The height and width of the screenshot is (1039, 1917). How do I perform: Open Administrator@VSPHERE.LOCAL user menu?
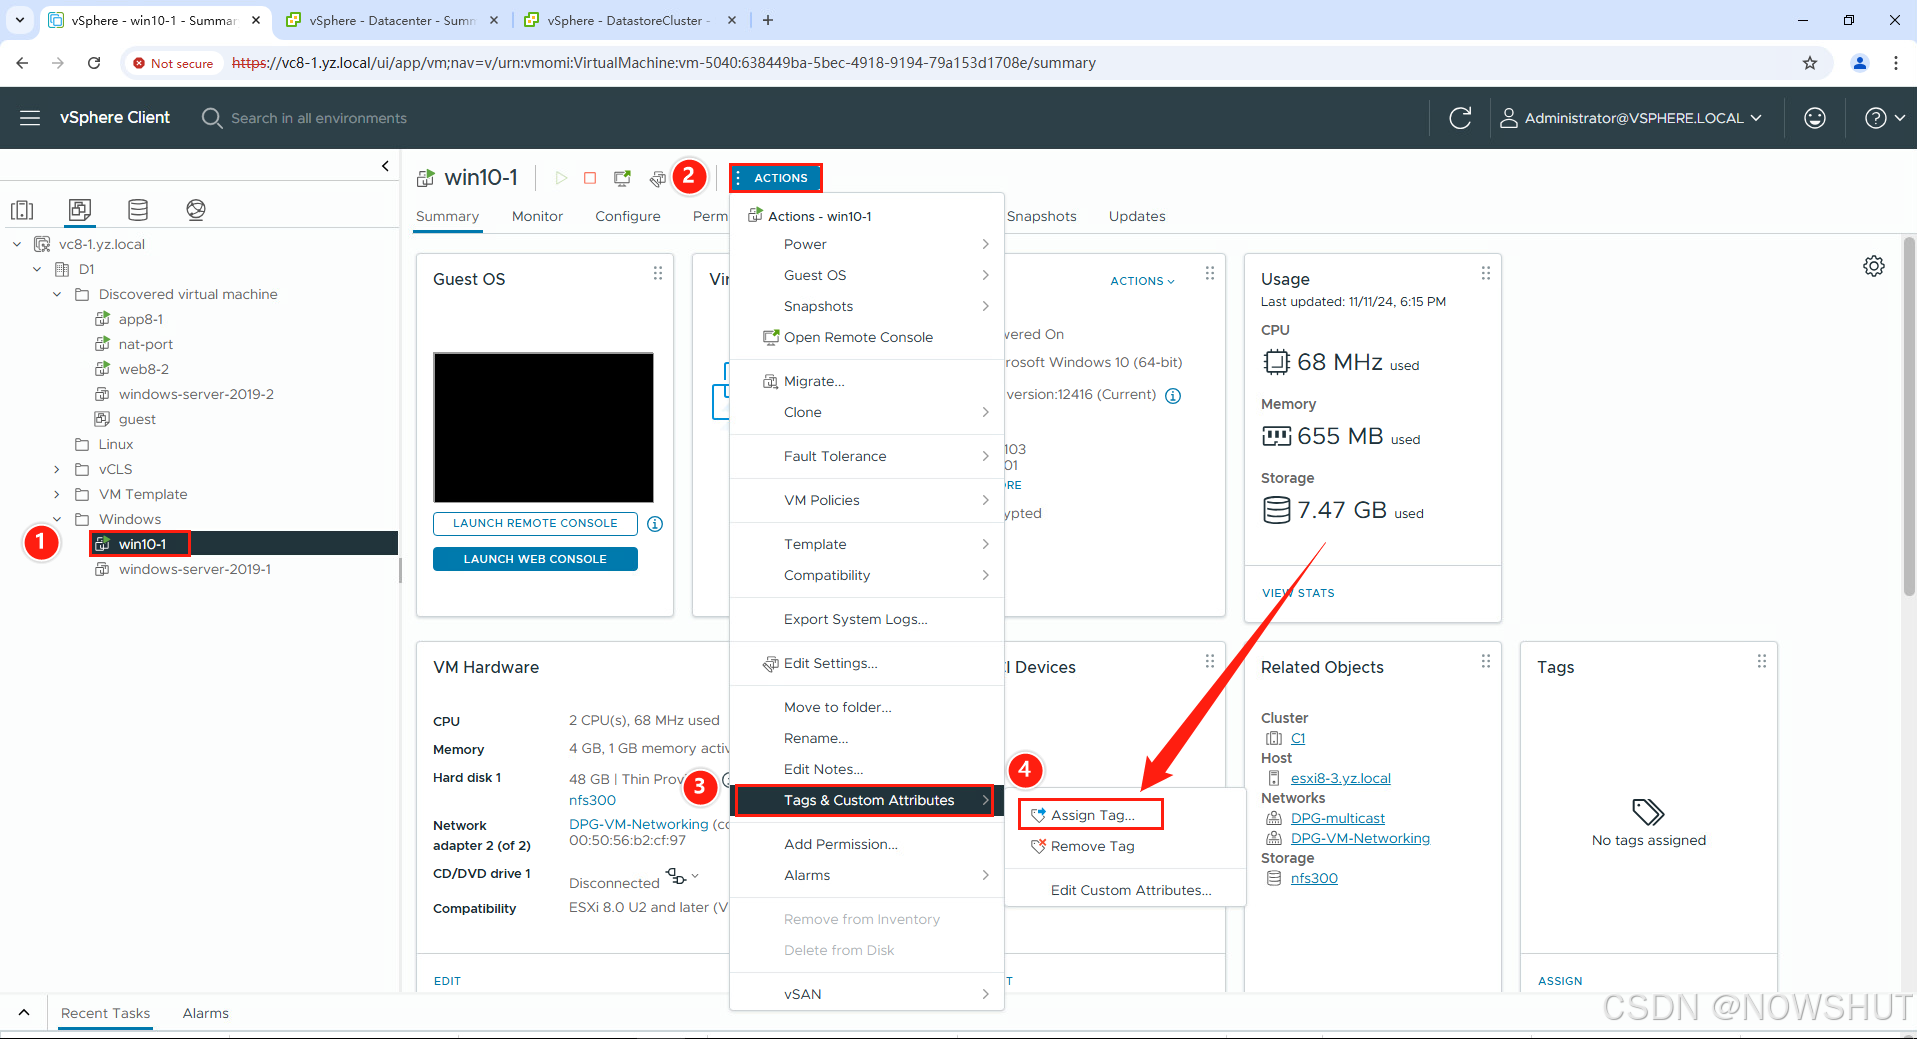click(1631, 118)
